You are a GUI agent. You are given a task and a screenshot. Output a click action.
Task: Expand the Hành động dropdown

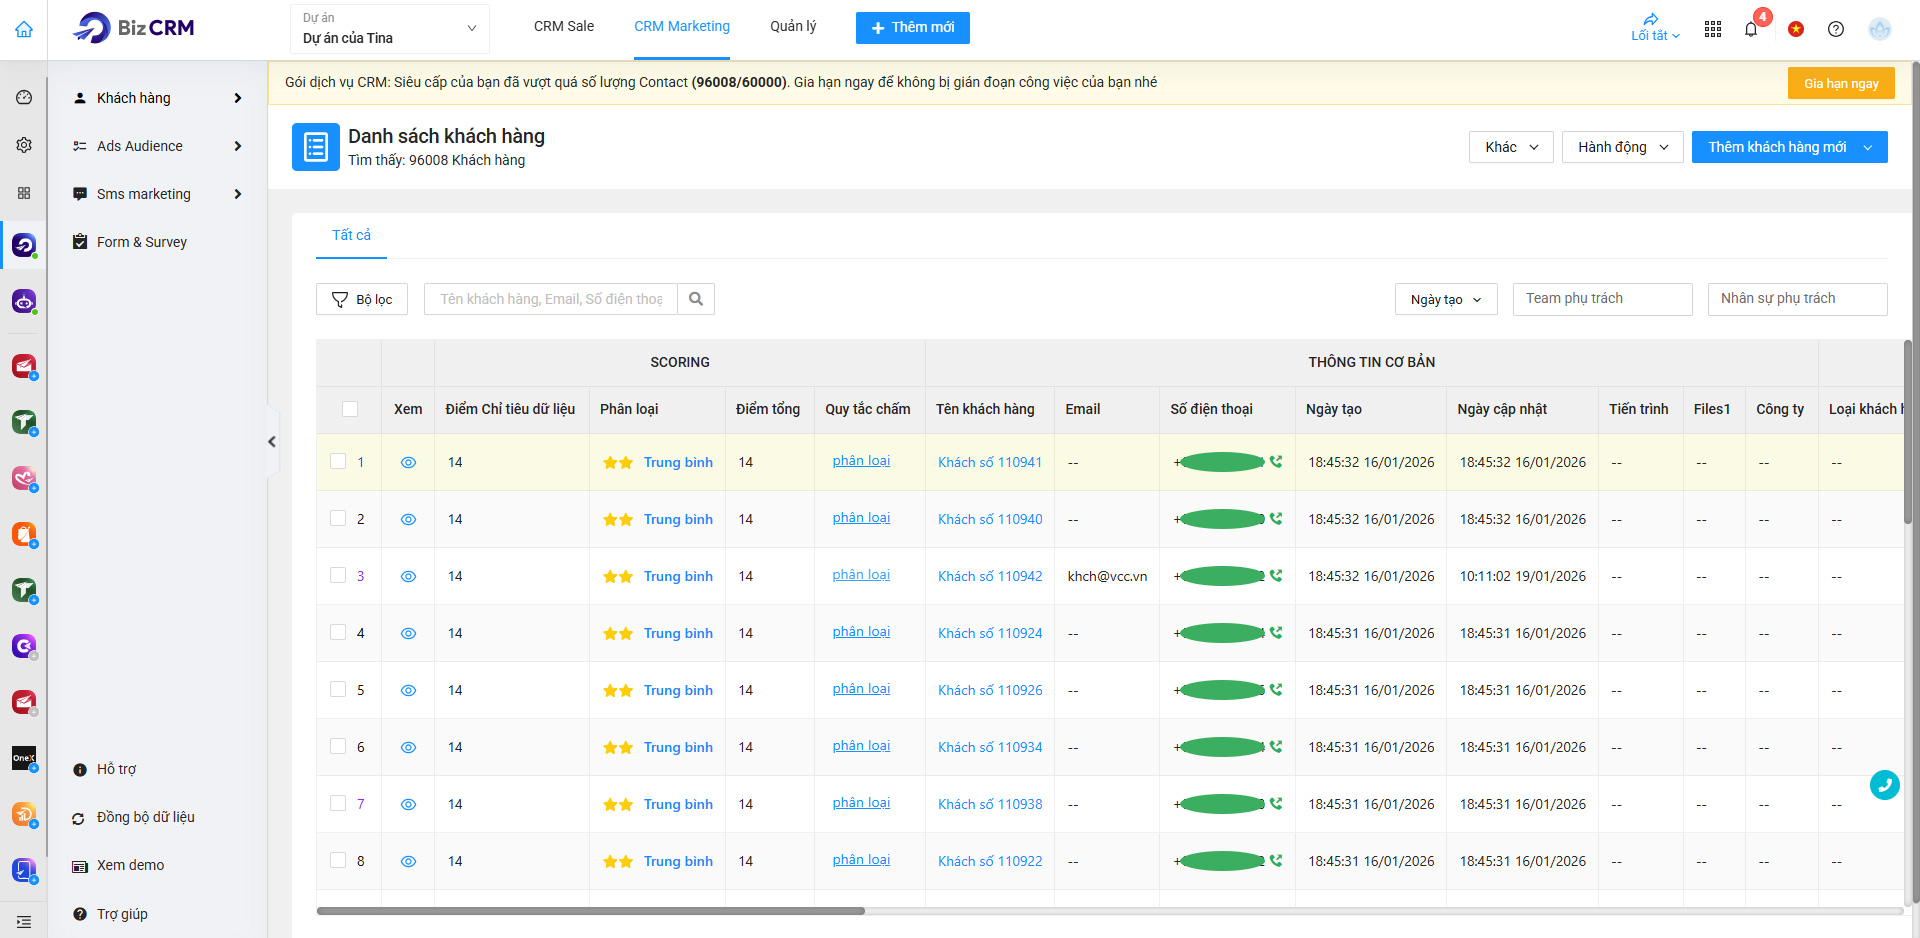click(1622, 147)
